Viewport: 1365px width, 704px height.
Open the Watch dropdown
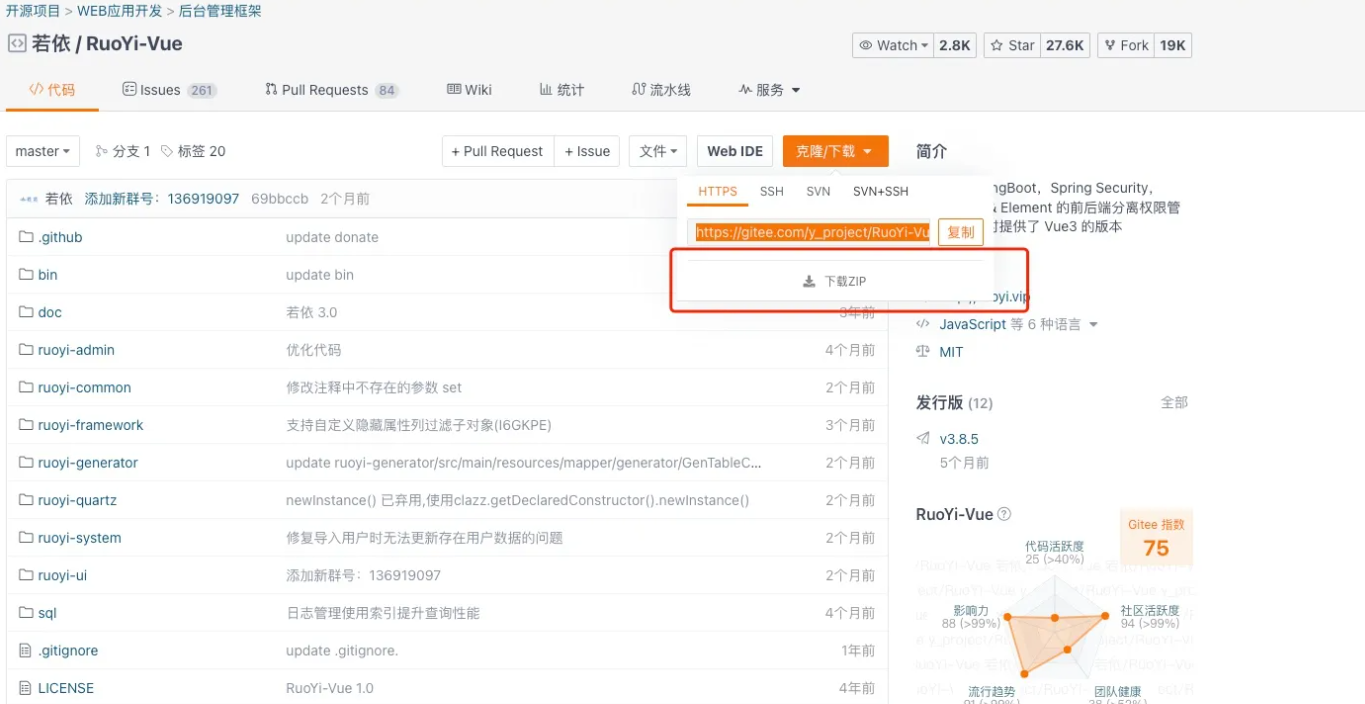tap(893, 45)
